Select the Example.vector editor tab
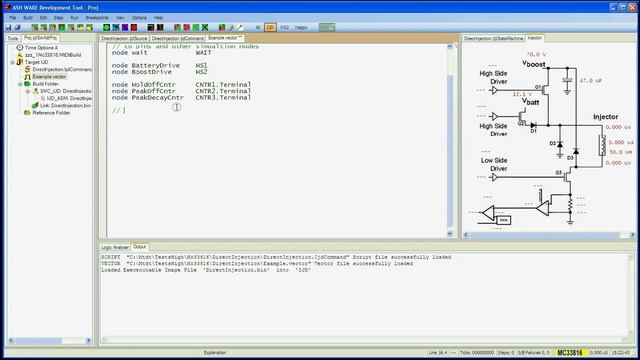 tap(225, 38)
